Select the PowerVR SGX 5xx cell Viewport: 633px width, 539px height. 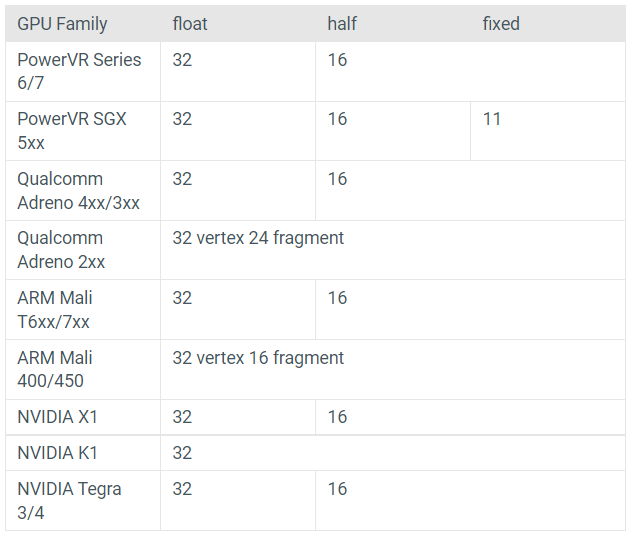click(72, 130)
